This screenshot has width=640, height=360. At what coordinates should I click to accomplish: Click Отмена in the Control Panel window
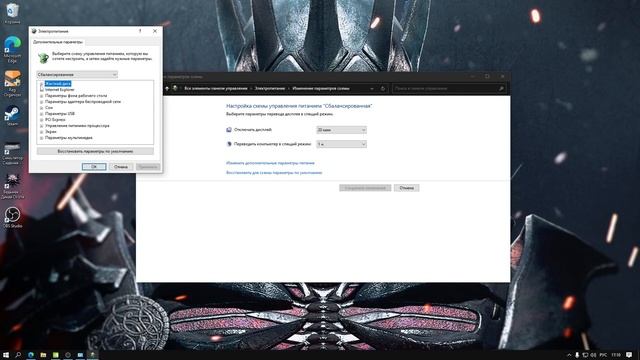(x=407, y=188)
